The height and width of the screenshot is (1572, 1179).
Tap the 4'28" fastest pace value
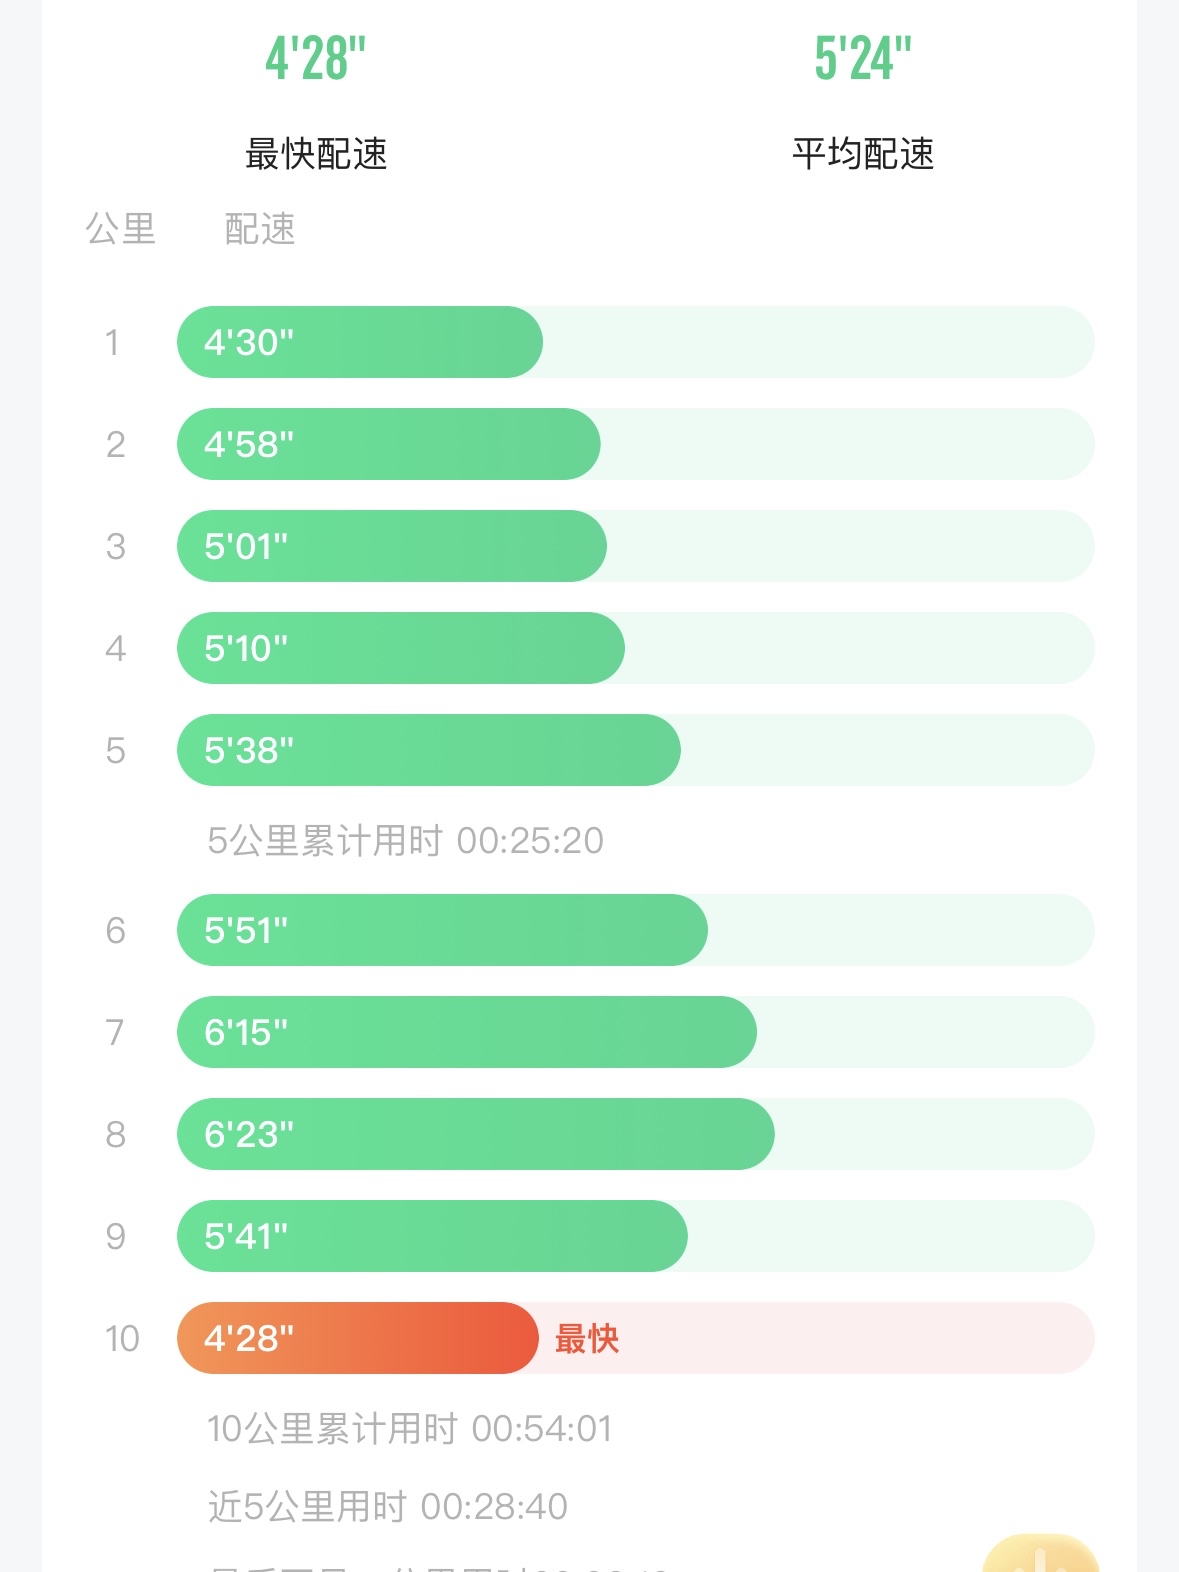coord(316,58)
